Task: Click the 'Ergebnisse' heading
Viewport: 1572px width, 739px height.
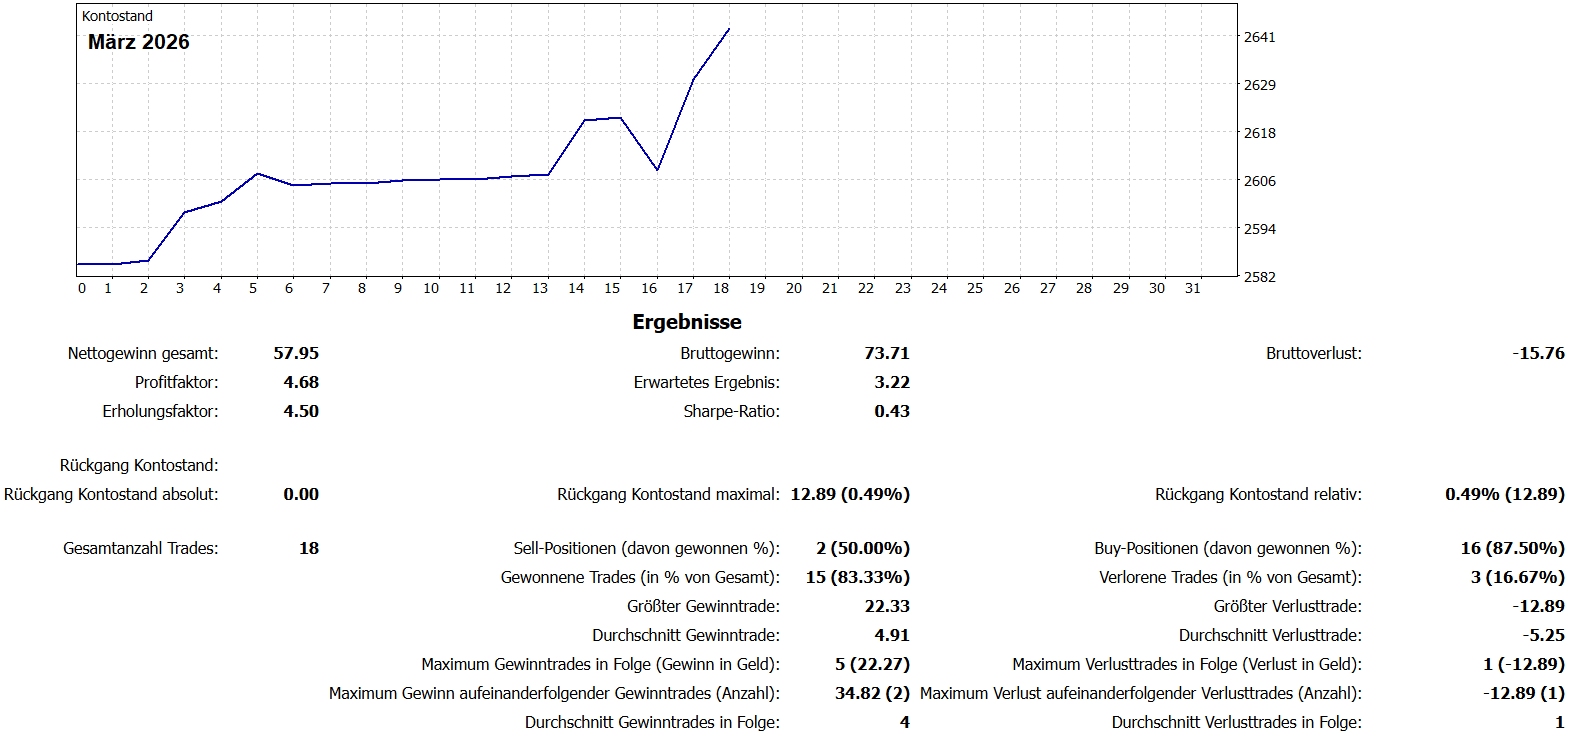Action: click(x=687, y=322)
